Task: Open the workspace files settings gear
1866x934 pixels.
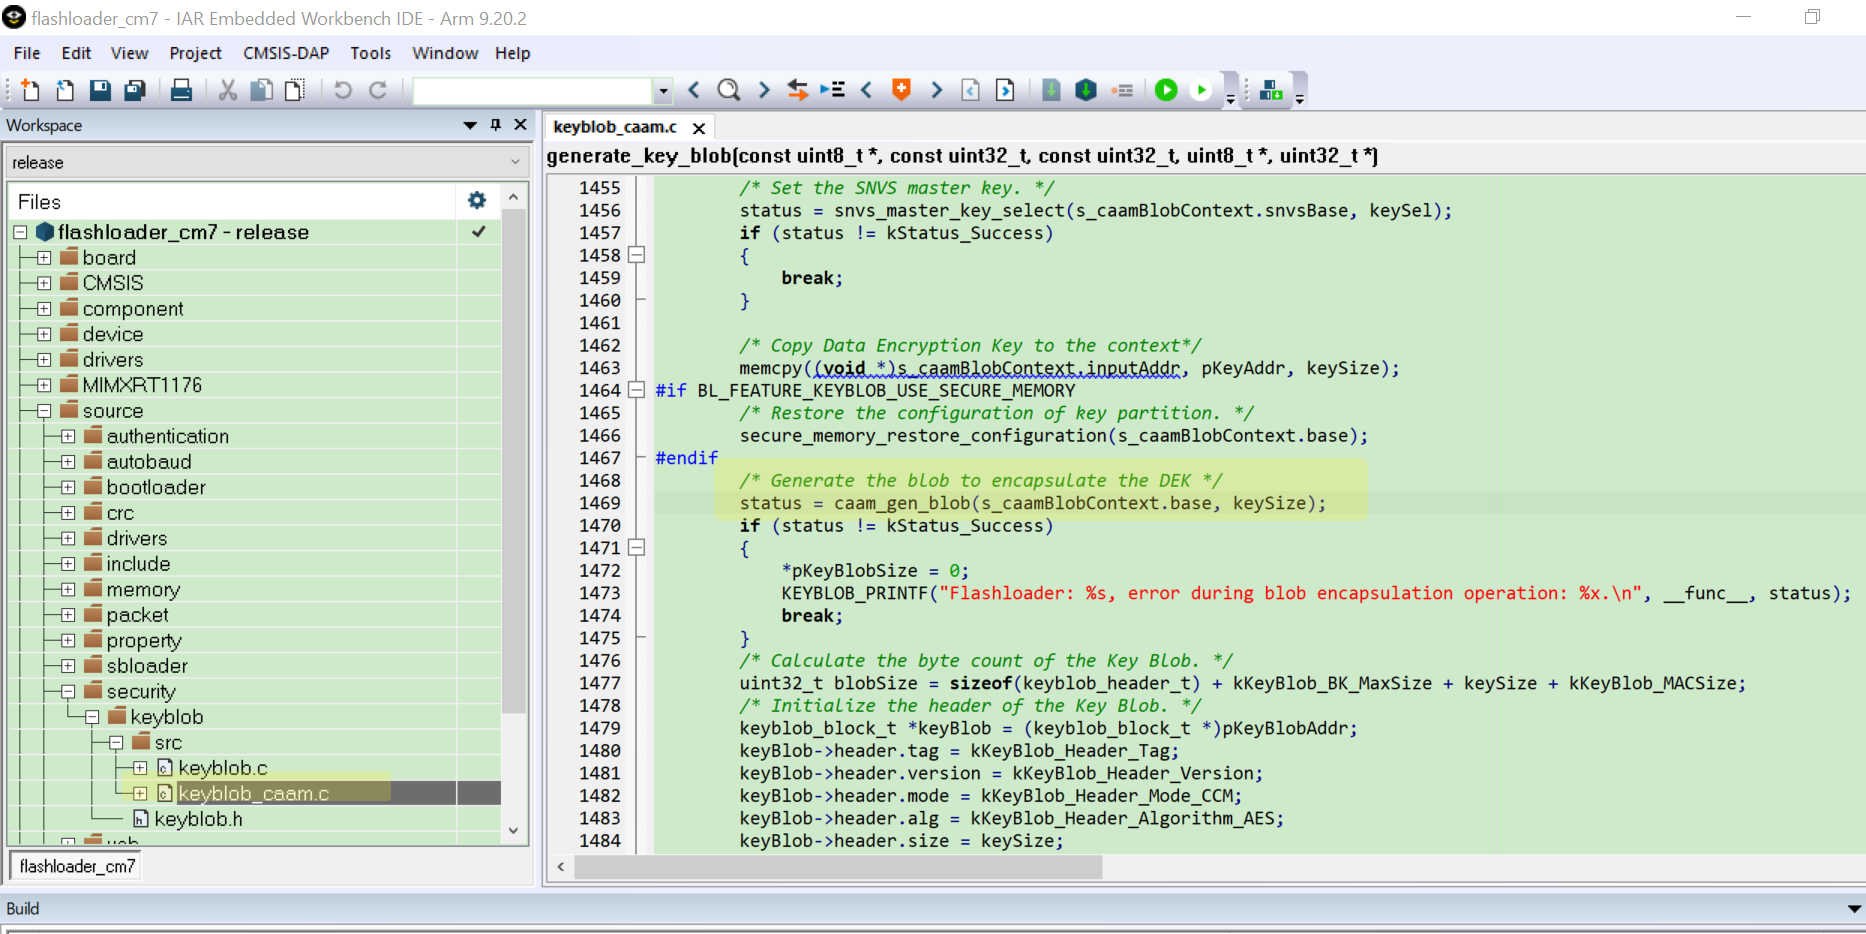Action: tap(477, 201)
